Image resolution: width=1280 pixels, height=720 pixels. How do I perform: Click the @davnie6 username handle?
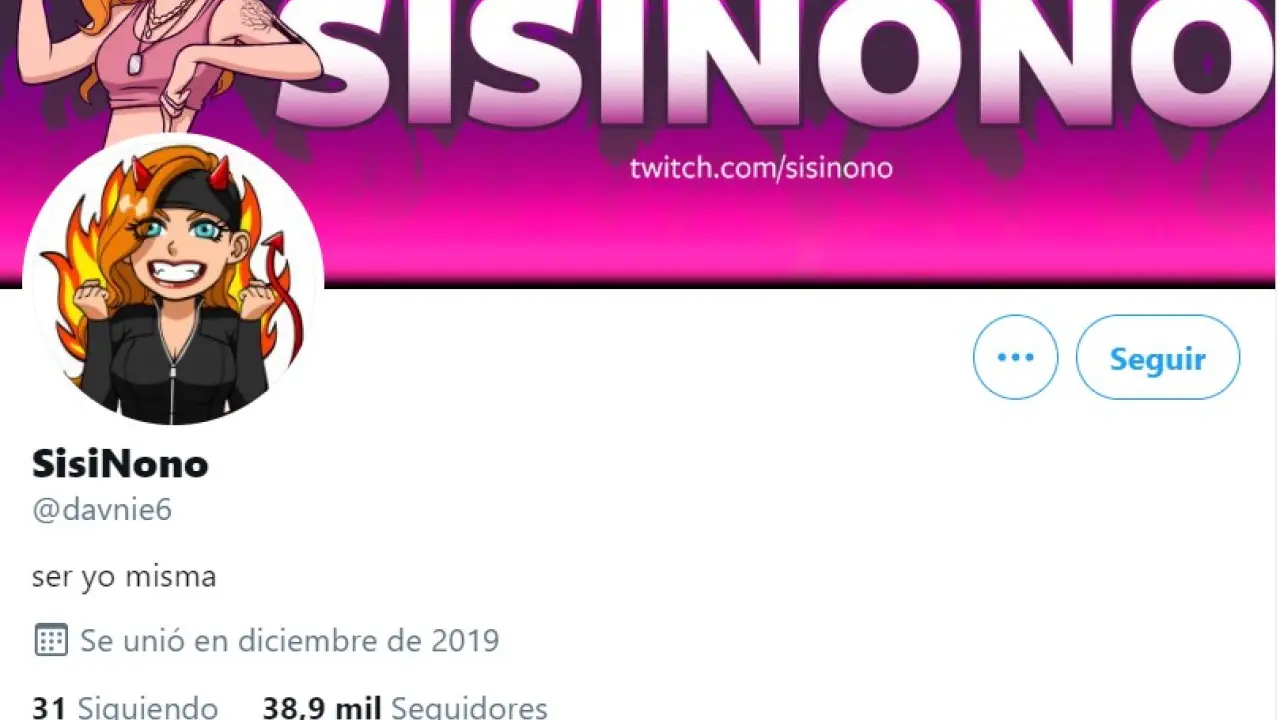[x=102, y=510]
